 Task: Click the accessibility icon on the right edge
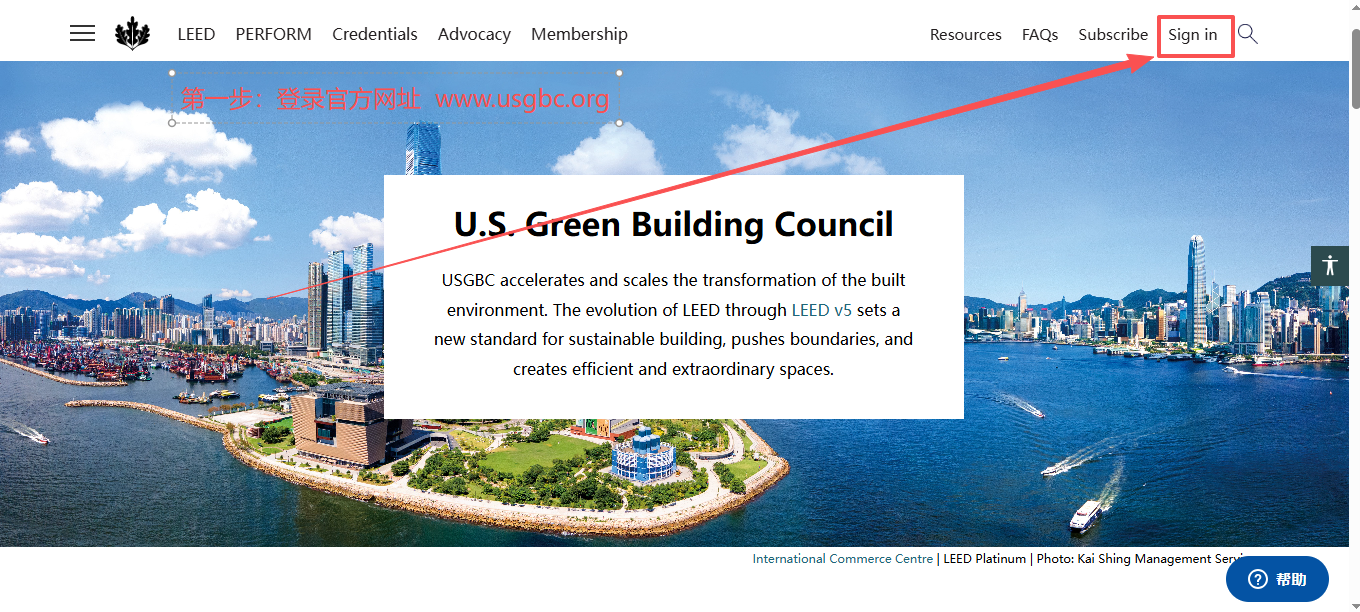click(1330, 265)
